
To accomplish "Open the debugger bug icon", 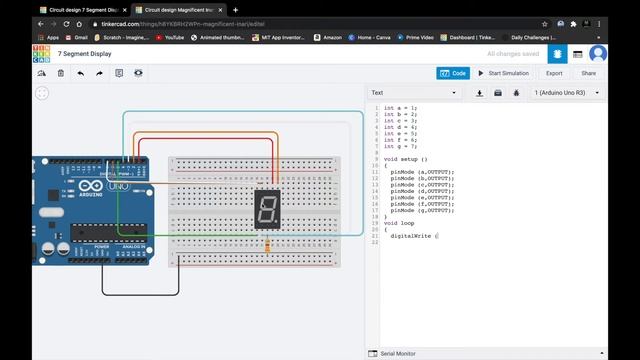I will [516, 93].
